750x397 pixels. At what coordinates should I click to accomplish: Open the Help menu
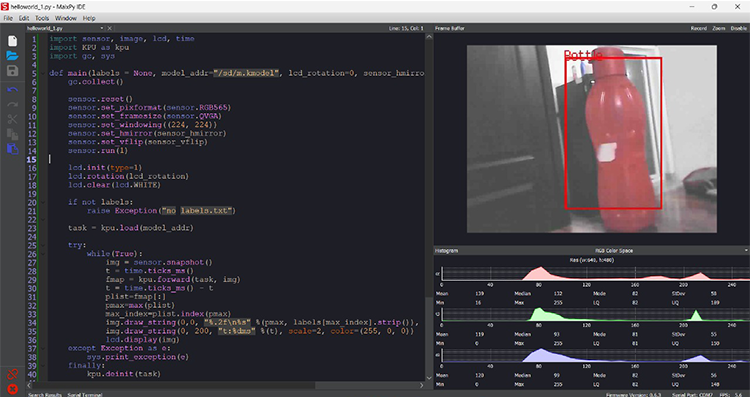pos(89,18)
